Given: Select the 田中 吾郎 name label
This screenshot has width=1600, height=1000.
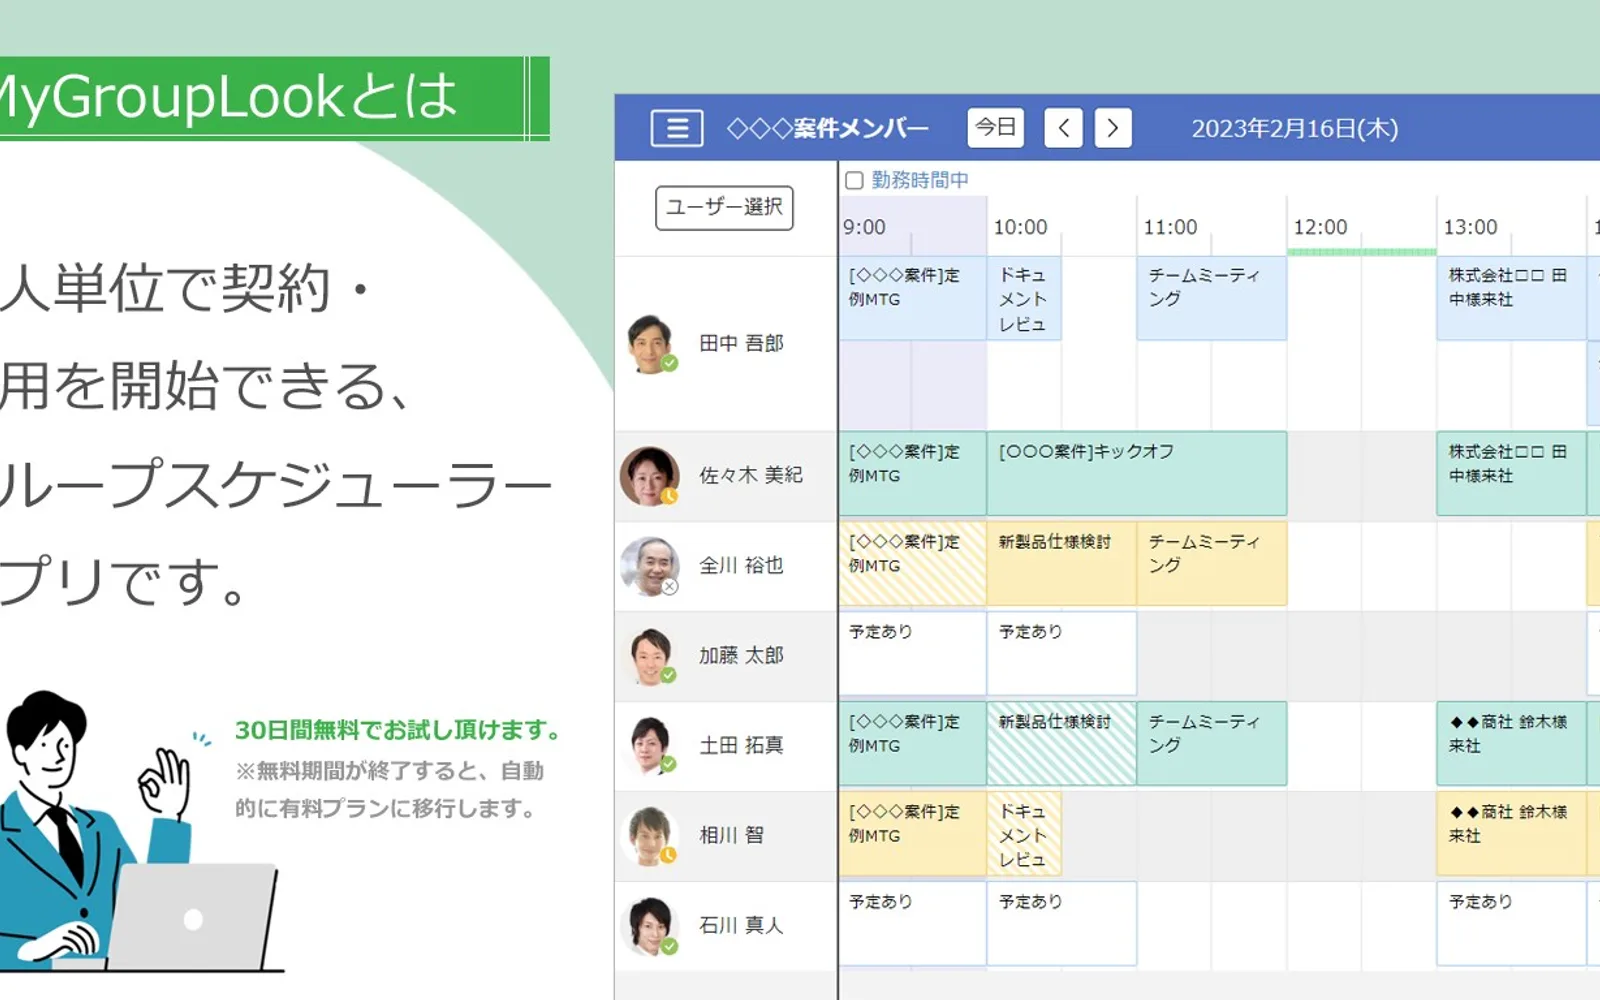Looking at the screenshot, I should pos(741,343).
